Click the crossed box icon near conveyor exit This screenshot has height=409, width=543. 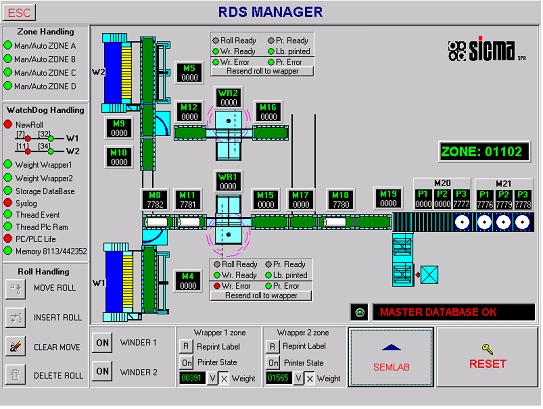[x=429, y=275]
